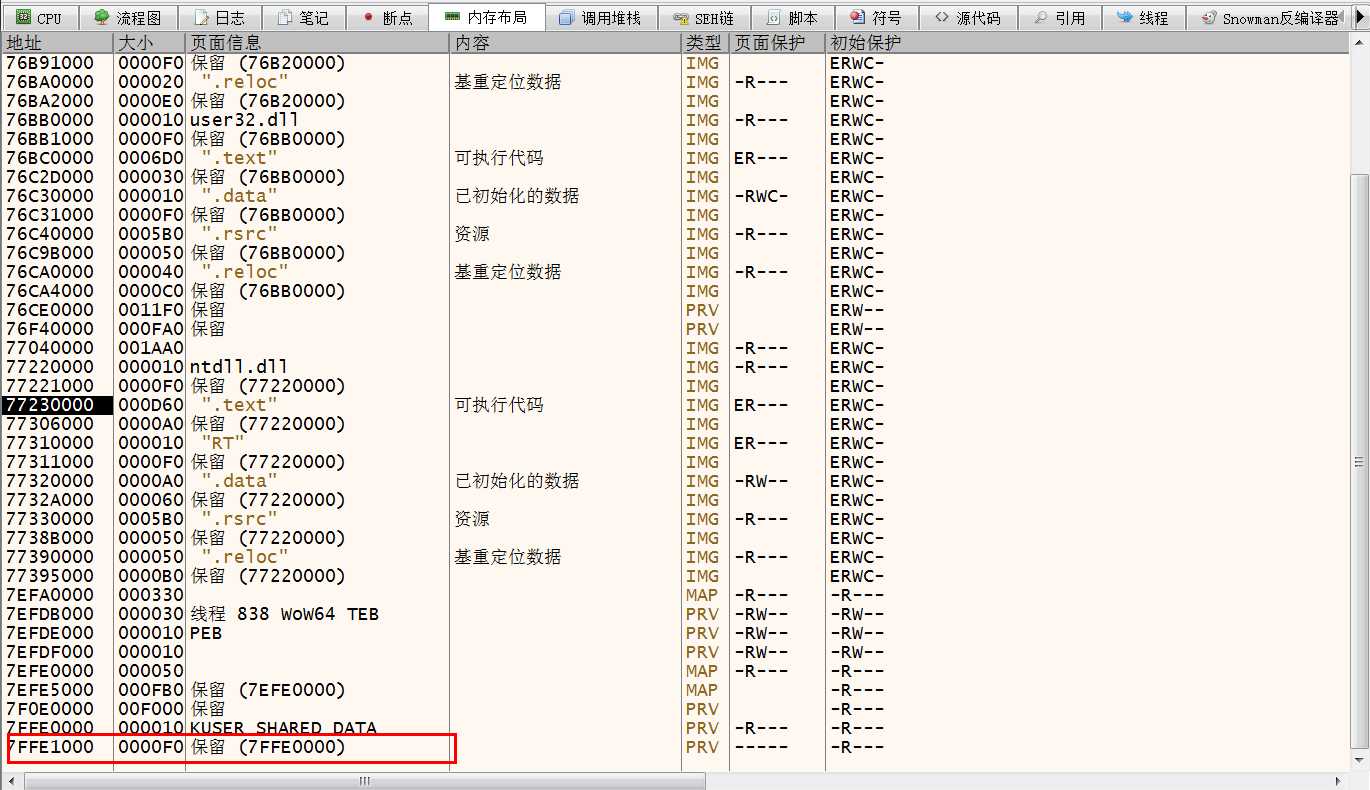The height and width of the screenshot is (790, 1370).
Task: Click size value 0006D0
Action: 150,158
